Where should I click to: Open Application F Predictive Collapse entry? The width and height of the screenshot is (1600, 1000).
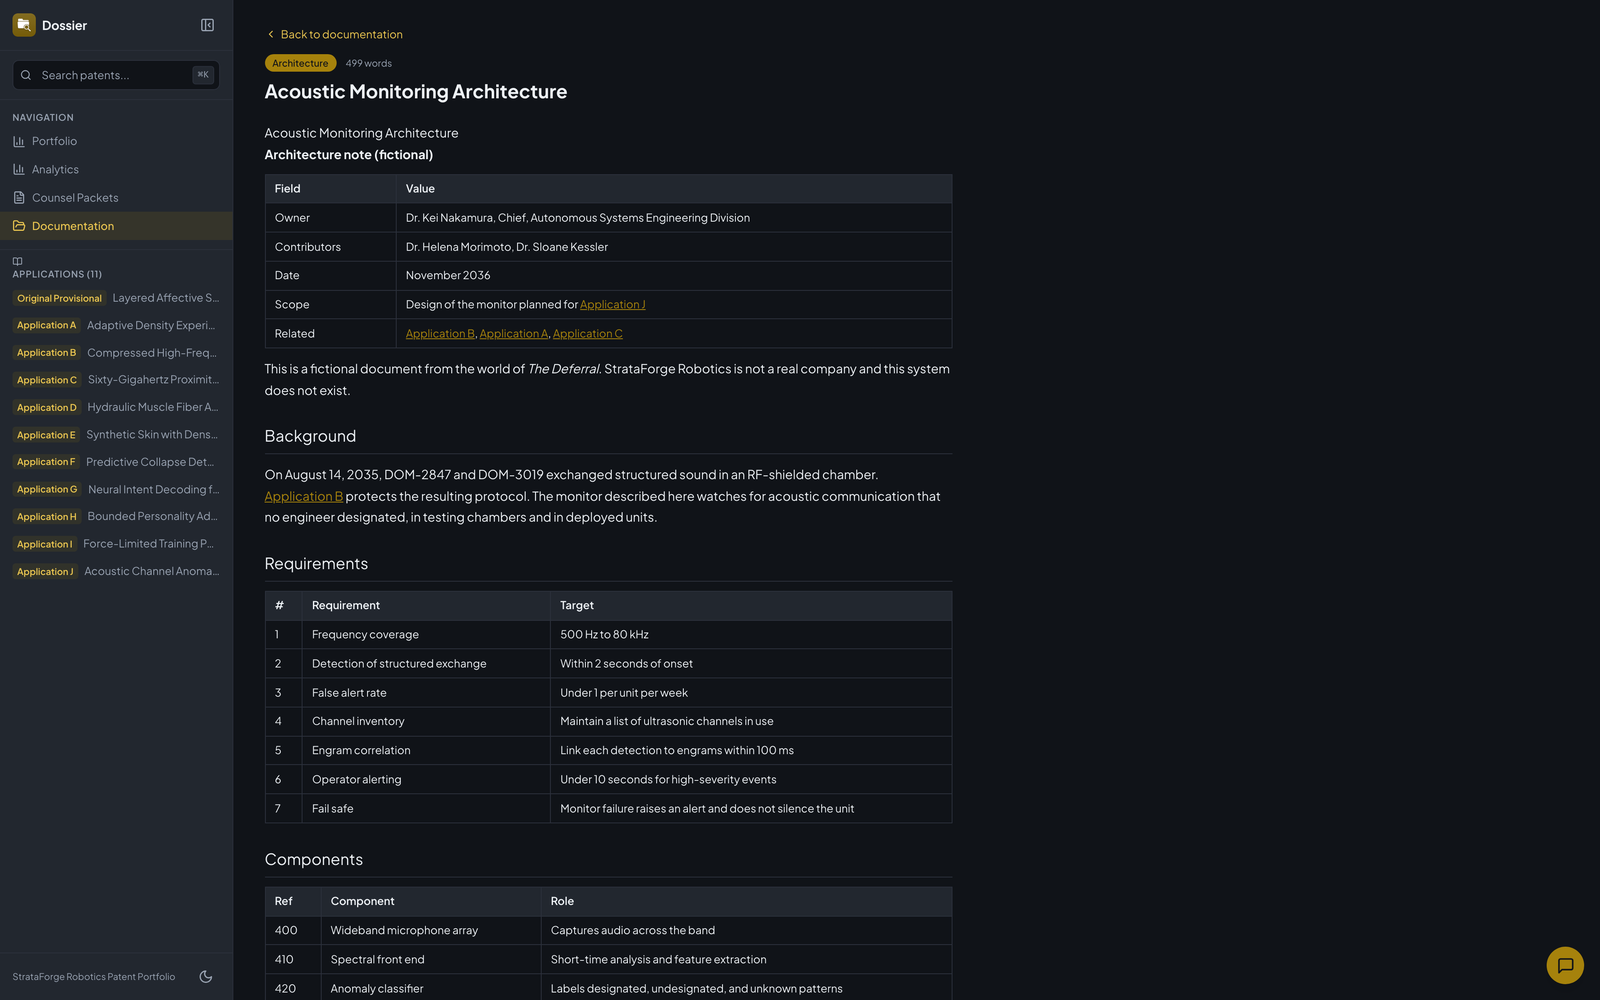click(116, 462)
